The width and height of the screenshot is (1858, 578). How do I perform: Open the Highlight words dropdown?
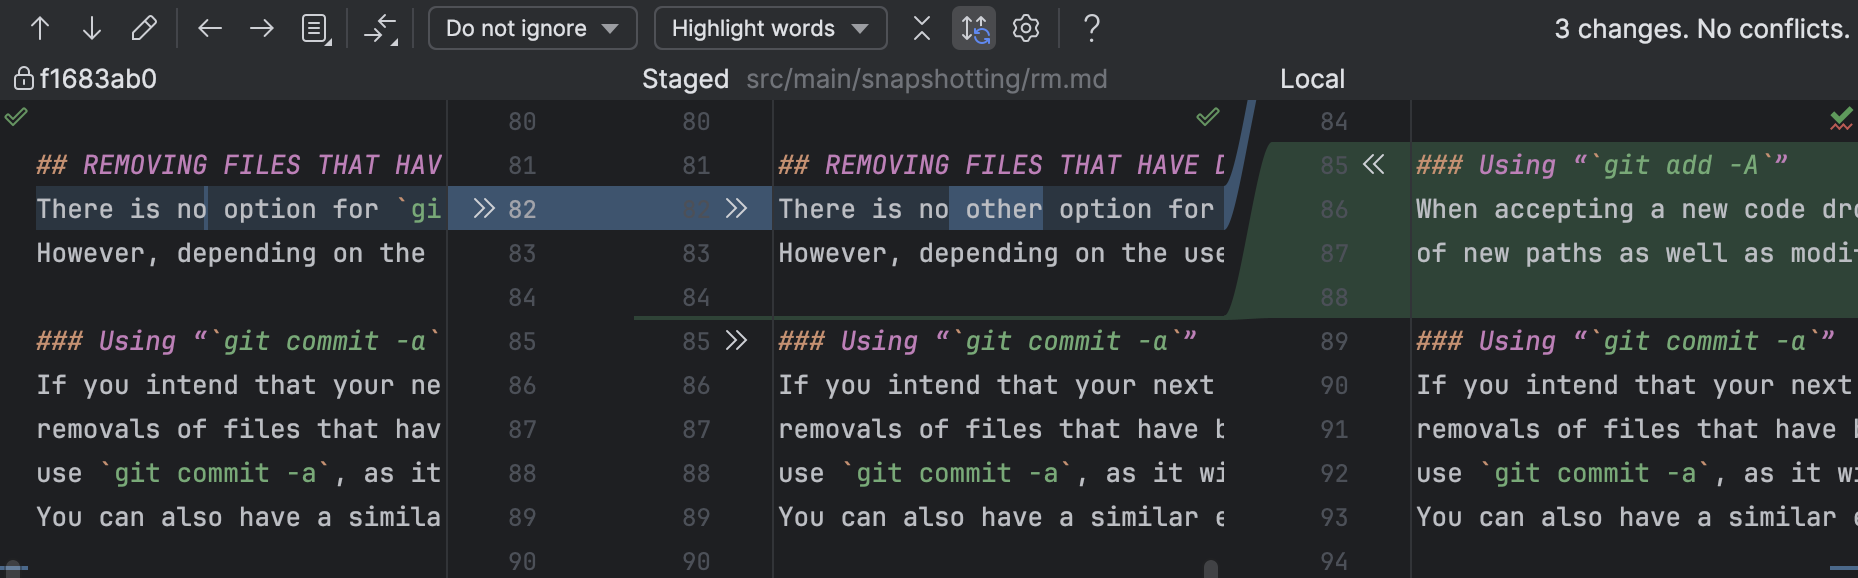click(x=770, y=28)
